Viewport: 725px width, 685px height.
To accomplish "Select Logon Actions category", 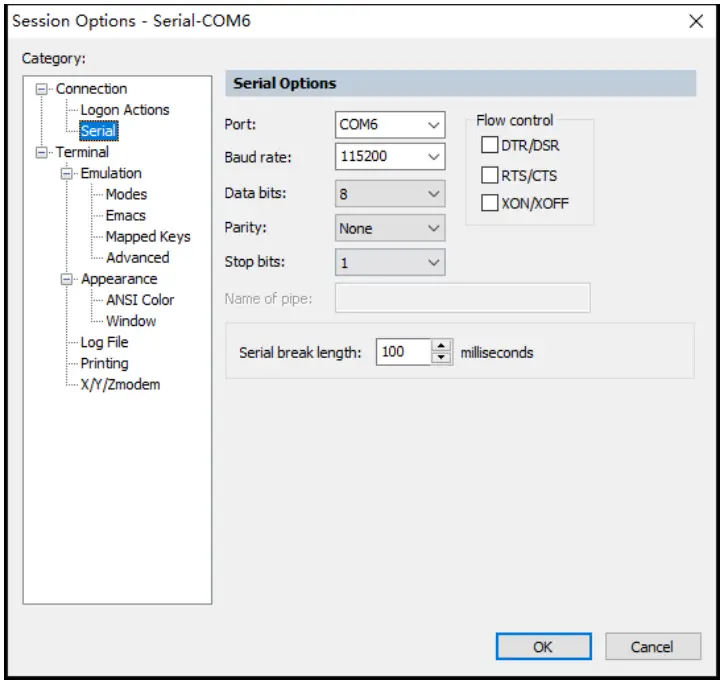I will pos(125,110).
